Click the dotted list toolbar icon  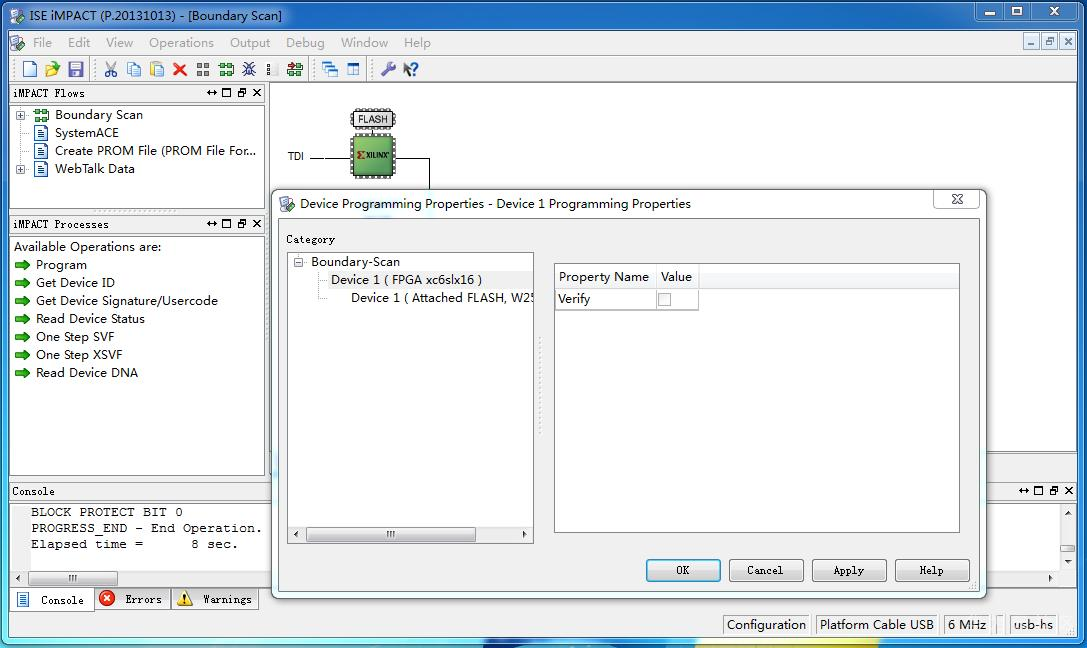tap(272, 69)
